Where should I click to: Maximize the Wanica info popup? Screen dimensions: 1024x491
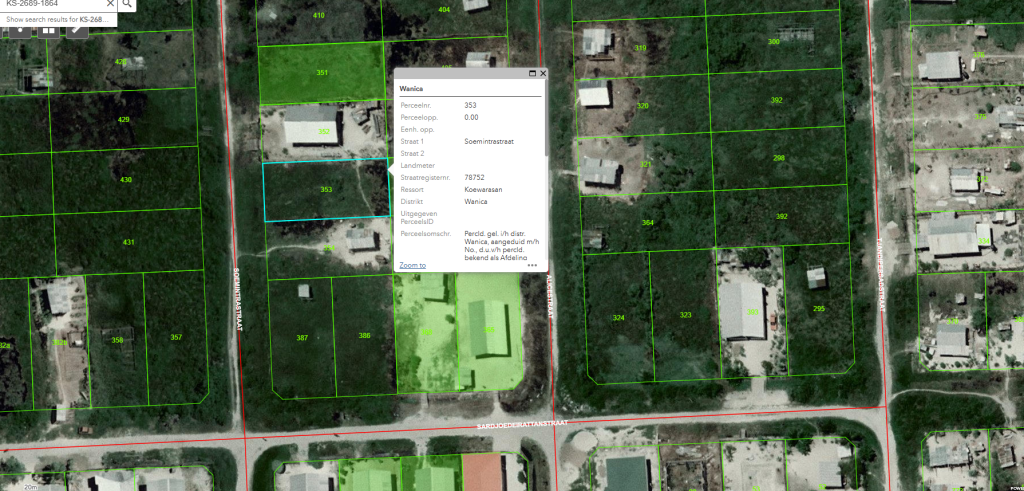pyautogui.click(x=532, y=73)
